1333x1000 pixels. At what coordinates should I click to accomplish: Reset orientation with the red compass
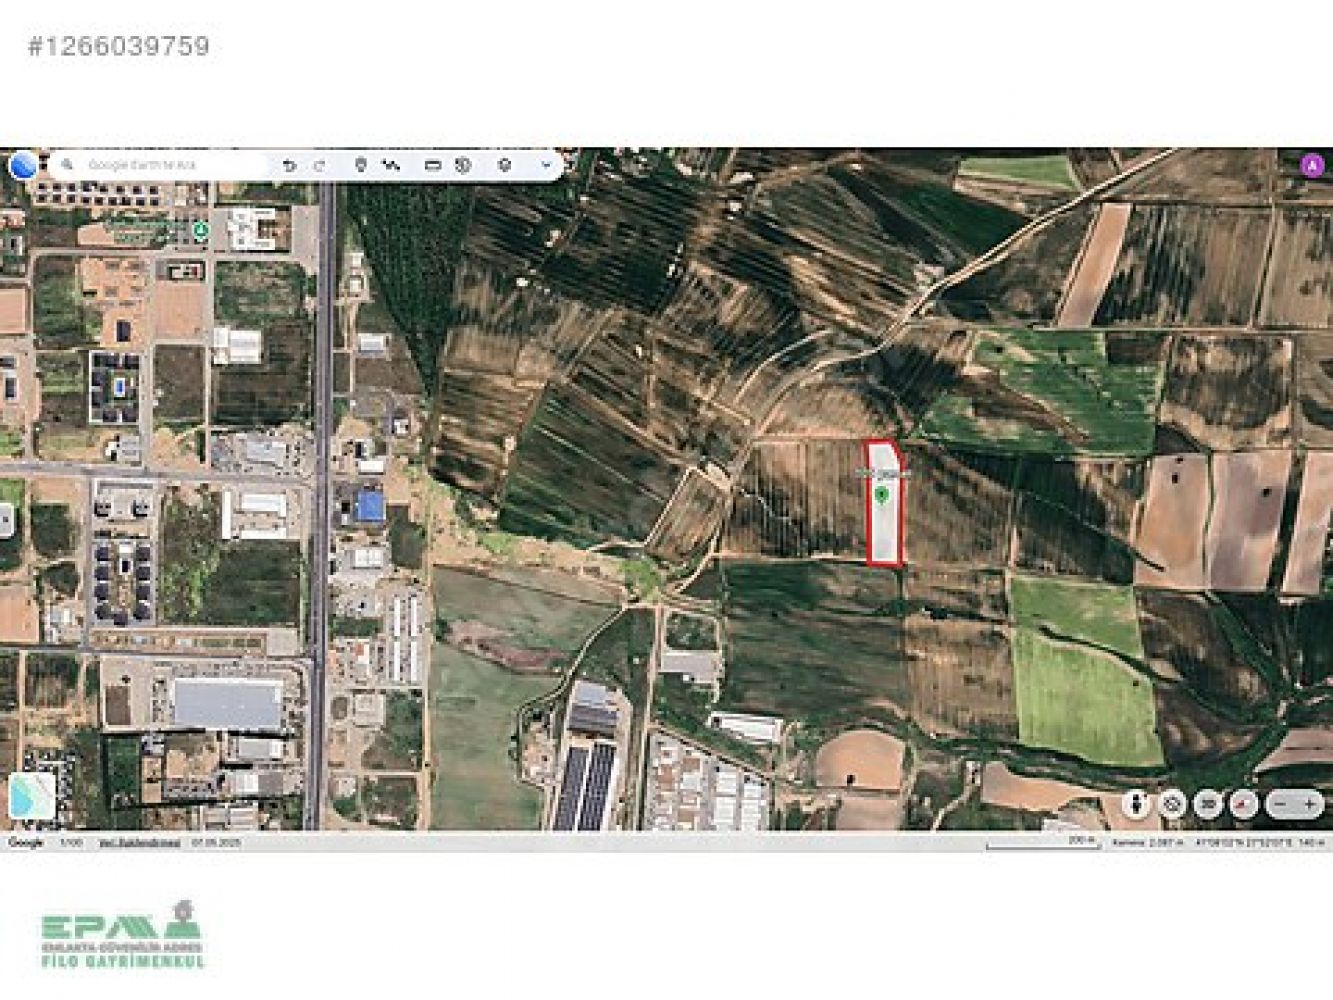(x=1243, y=803)
